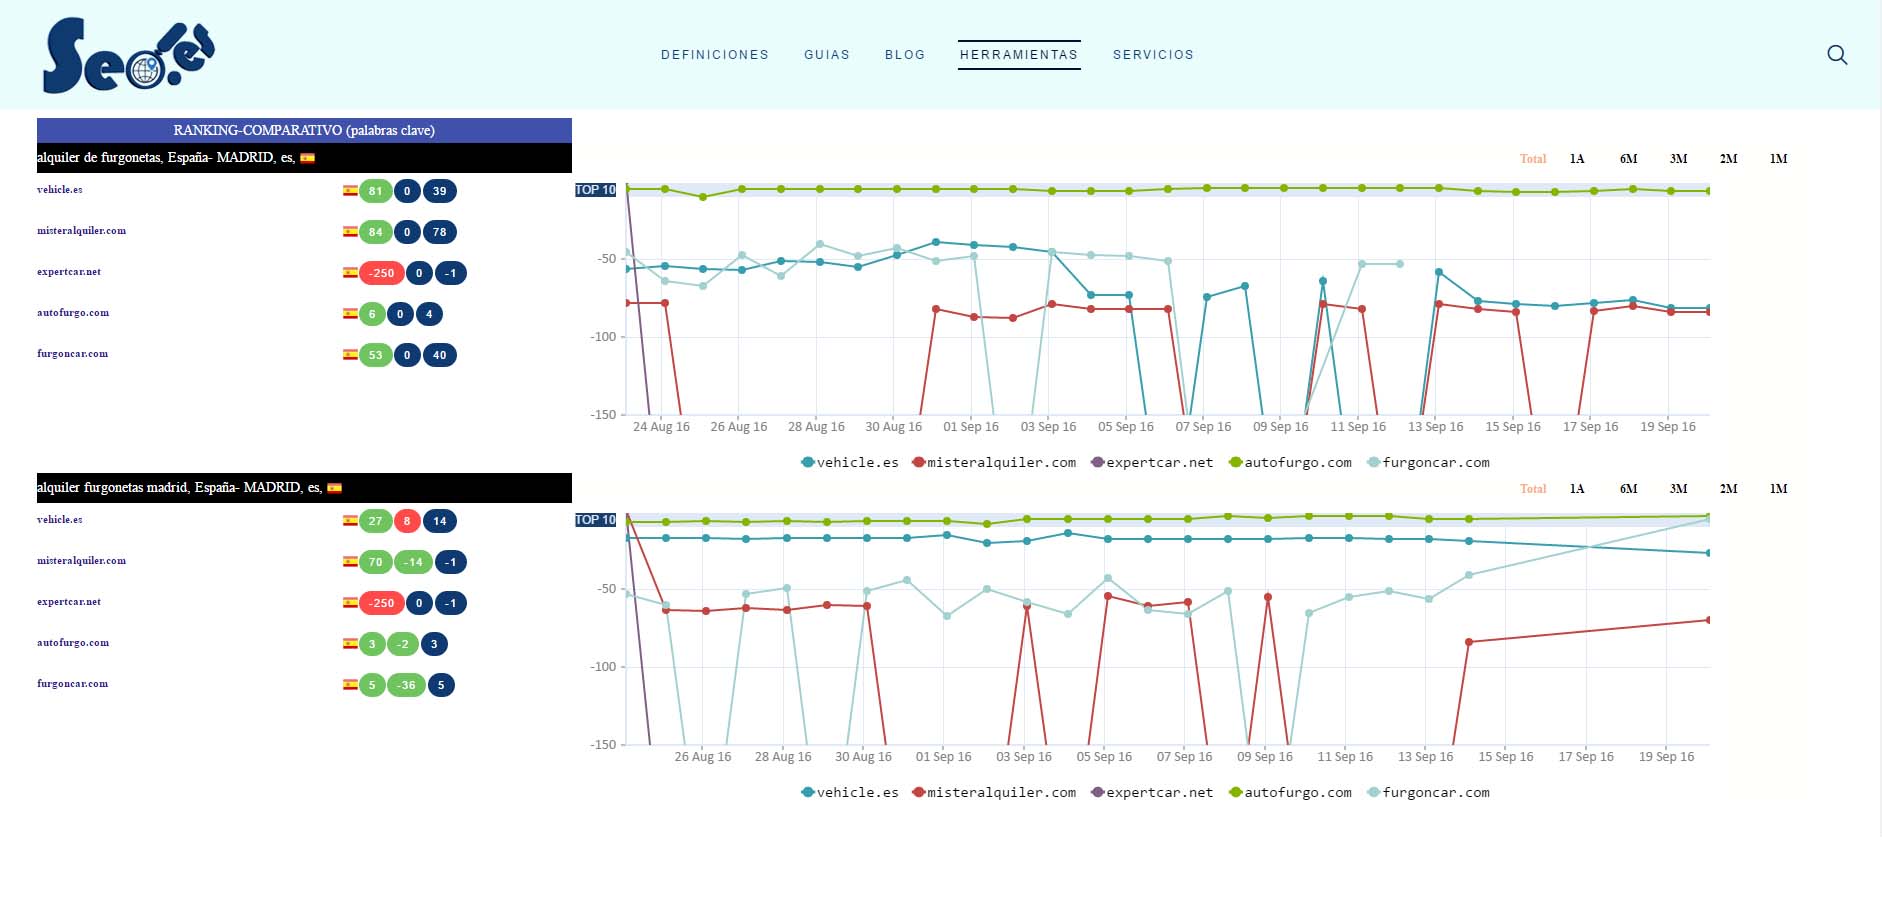
Task: Toggle furgoncar.com series in second chart legend
Action: coord(1428,792)
